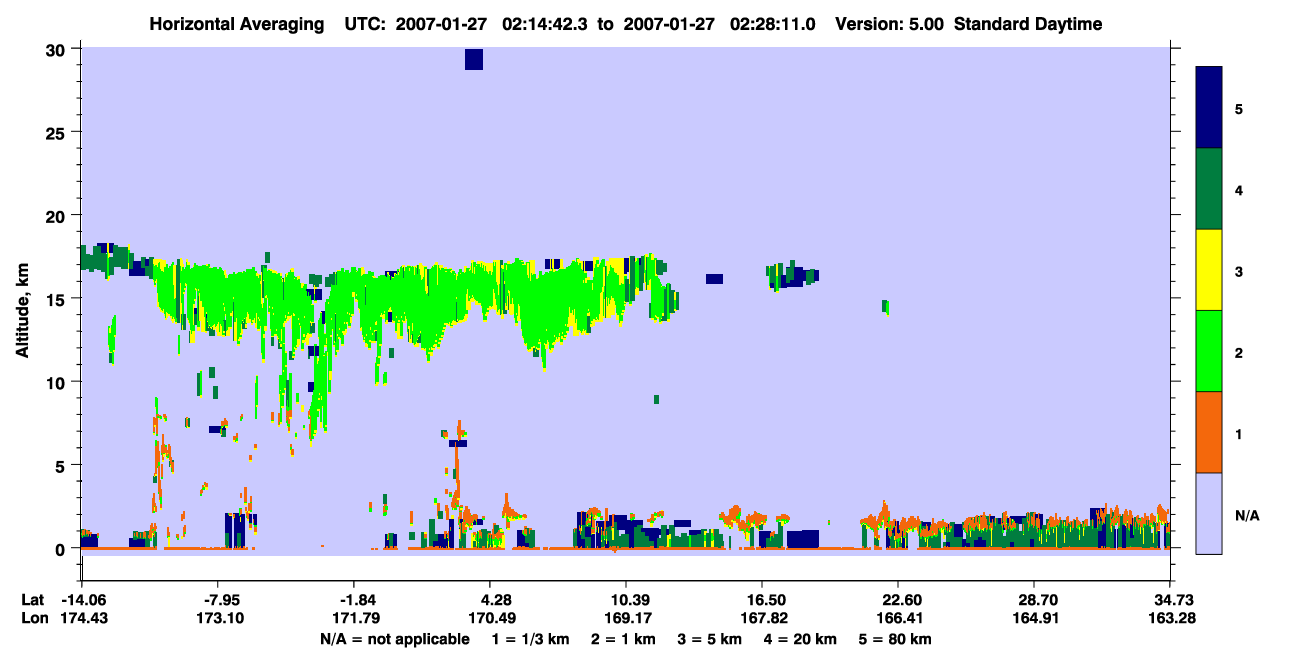Click the isolated dark blue block near 30 km
The width and height of the screenshot is (1300, 667).
pyautogui.click(x=474, y=59)
